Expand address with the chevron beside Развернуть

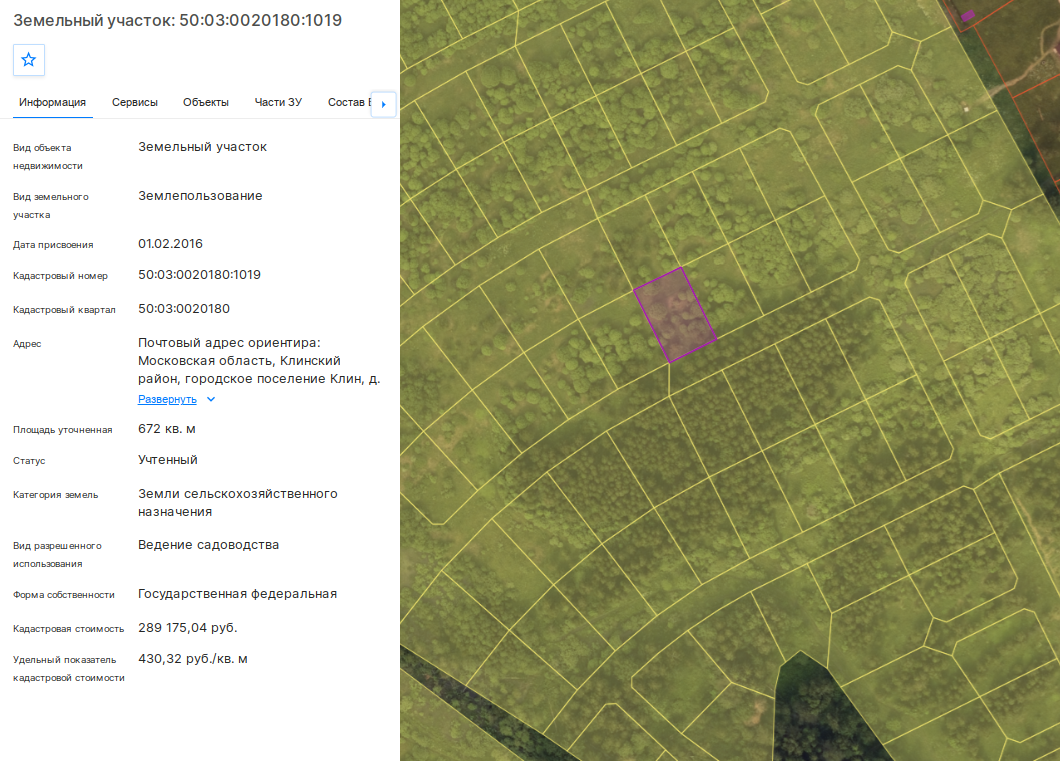point(211,399)
